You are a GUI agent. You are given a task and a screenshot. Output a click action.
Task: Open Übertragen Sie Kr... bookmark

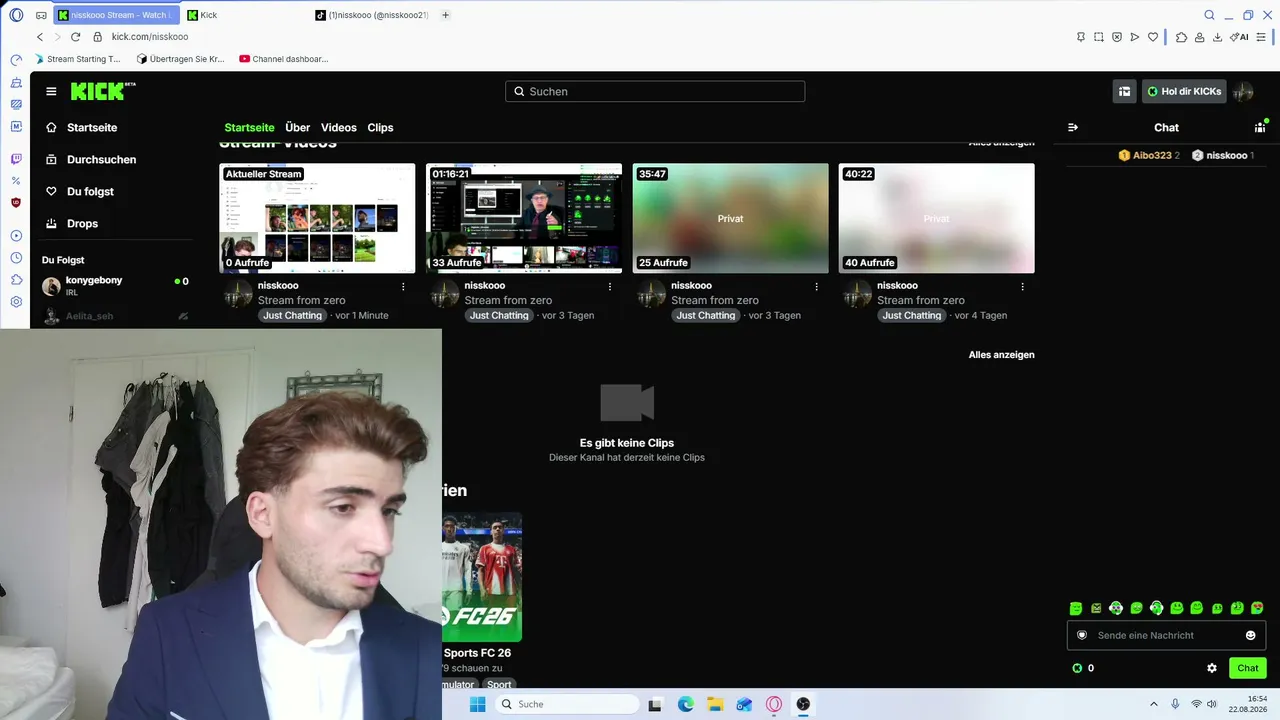pos(180,59)
